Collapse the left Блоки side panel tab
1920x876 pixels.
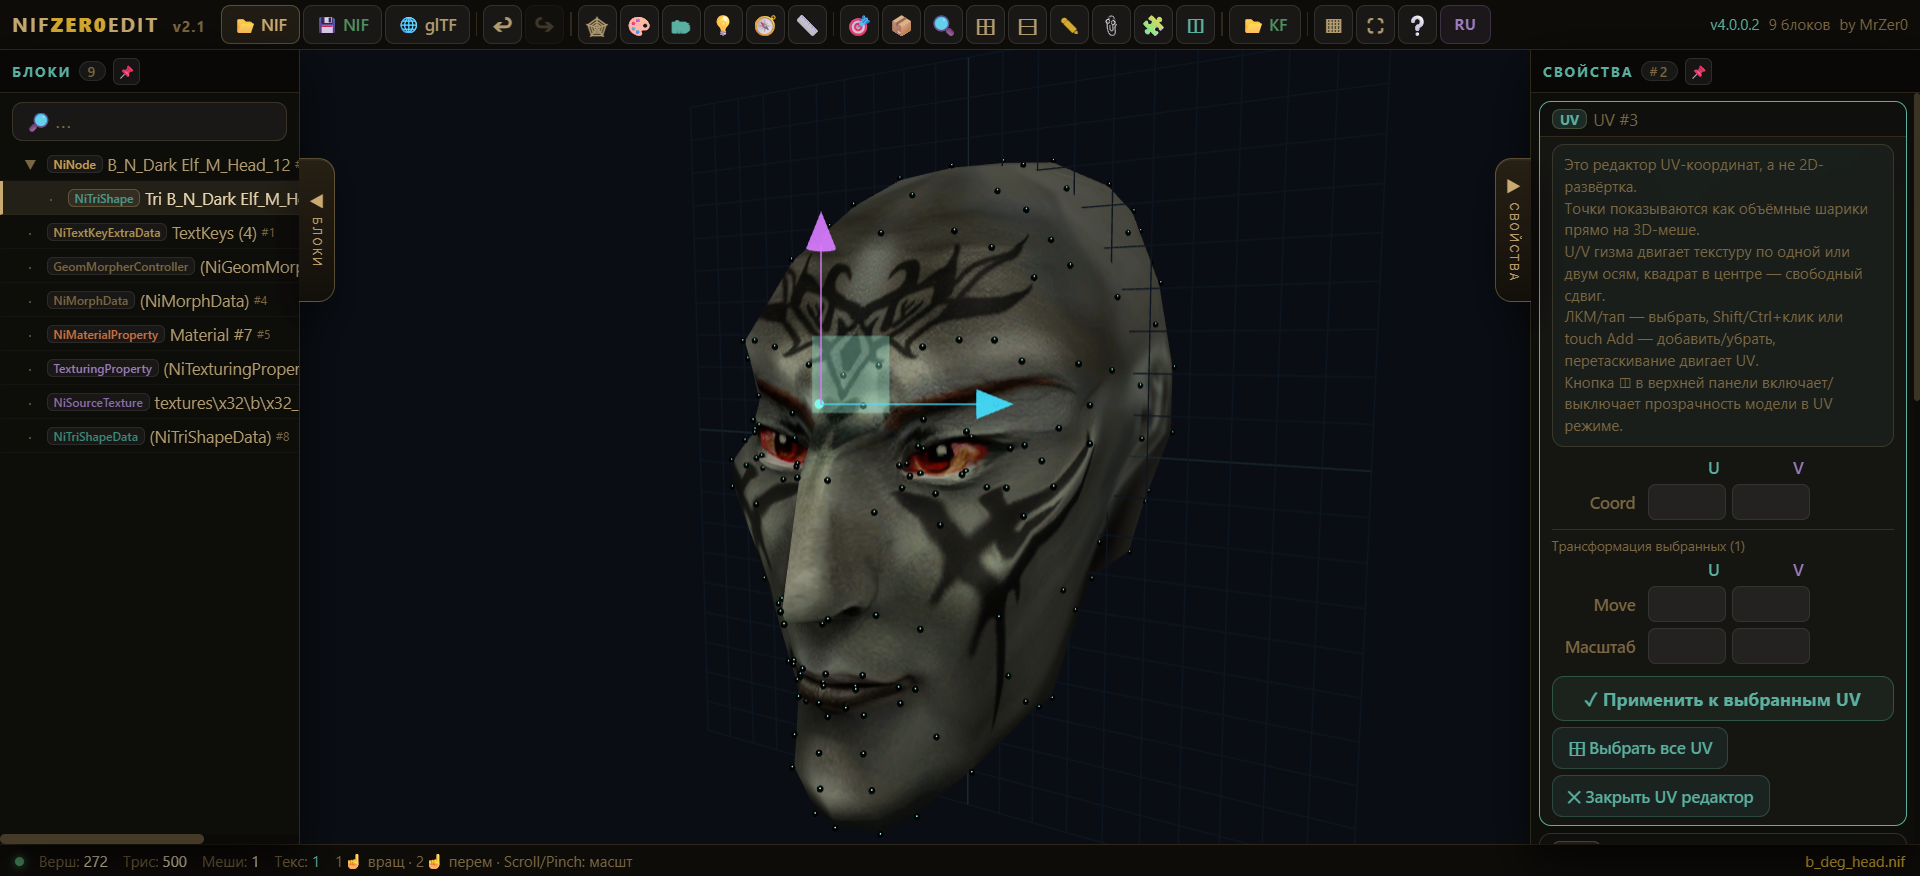pyautogui.click(x=317, y=229)
